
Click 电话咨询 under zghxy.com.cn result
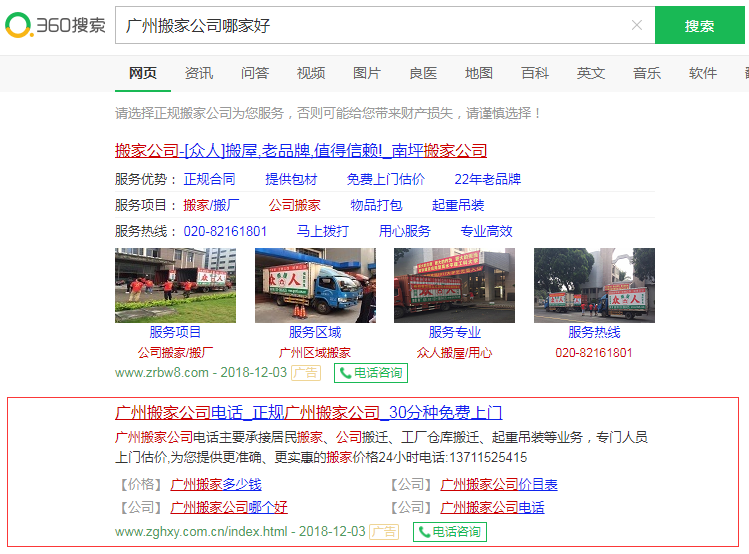[450, 532]
